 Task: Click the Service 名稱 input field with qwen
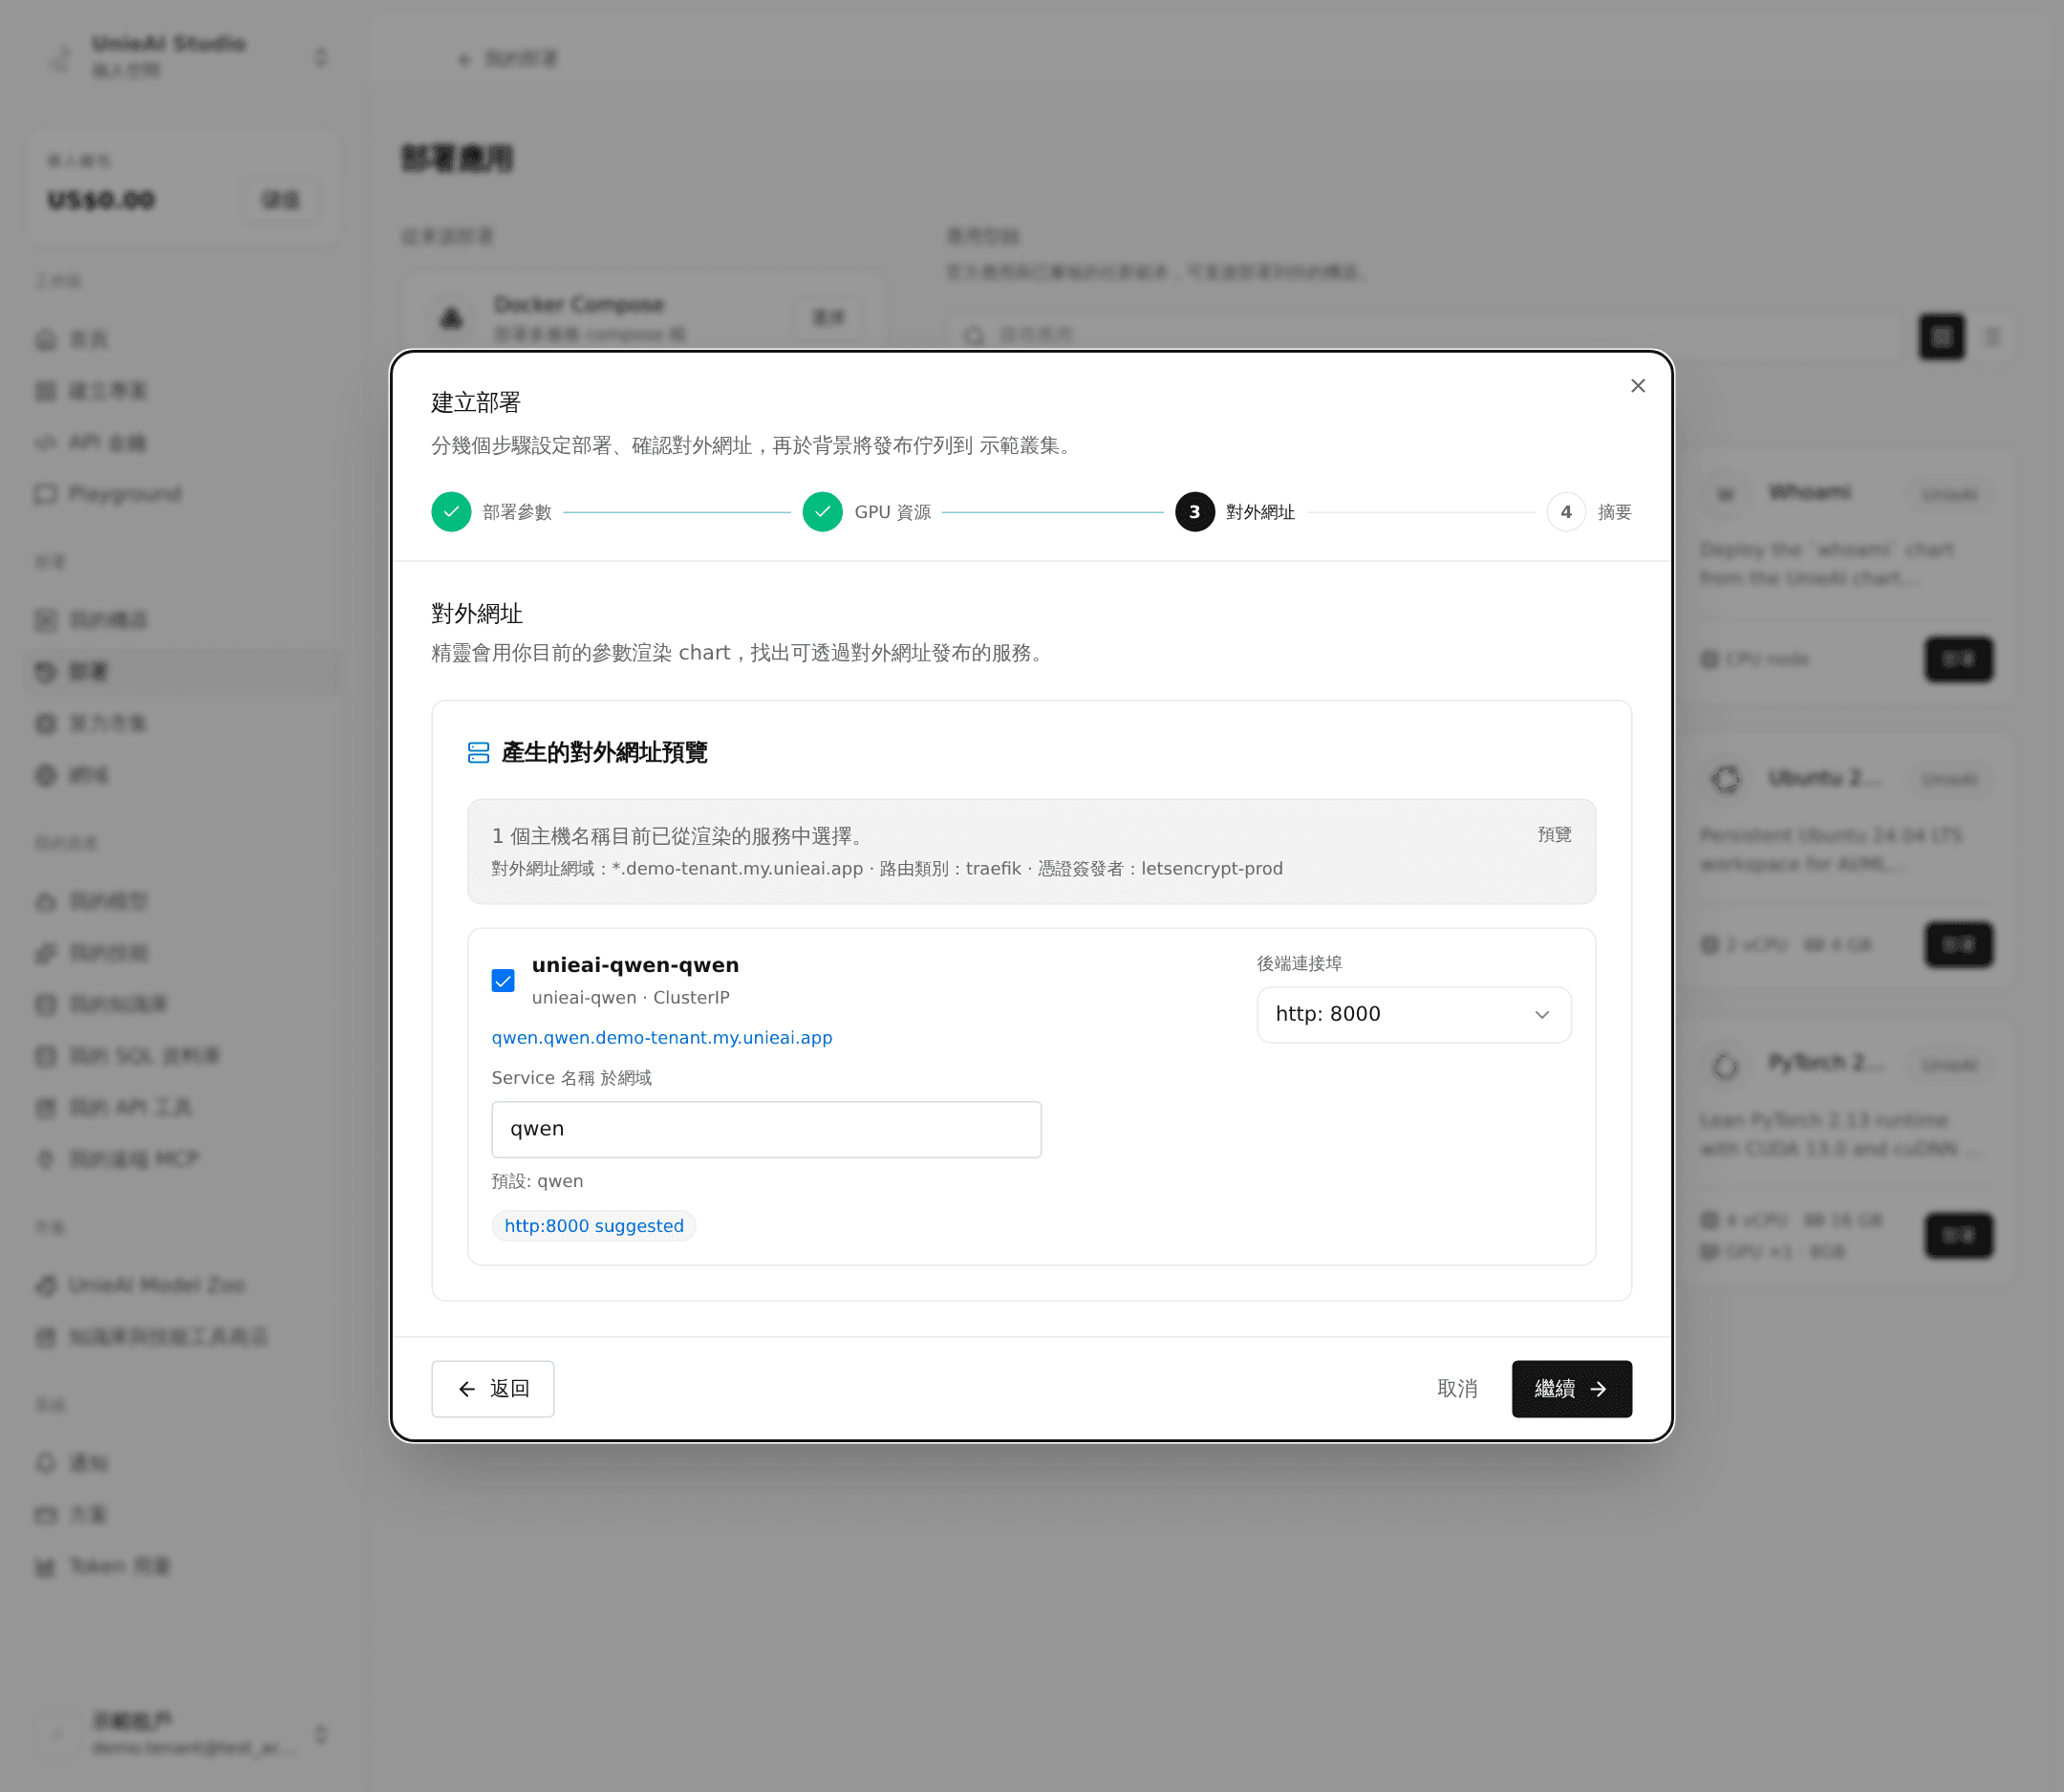[x=766, y=1129]
